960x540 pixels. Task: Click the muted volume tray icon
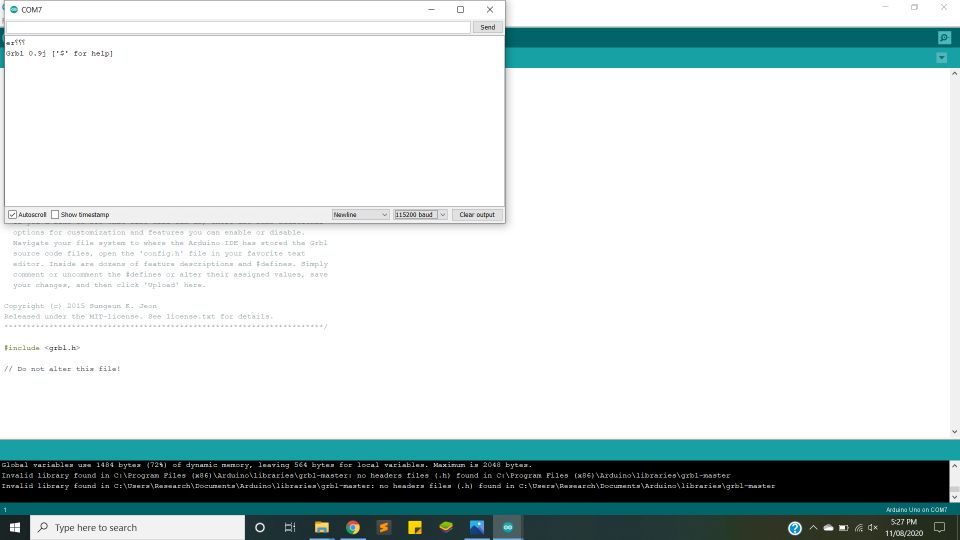pyautogui.click(x=873, y=528)
